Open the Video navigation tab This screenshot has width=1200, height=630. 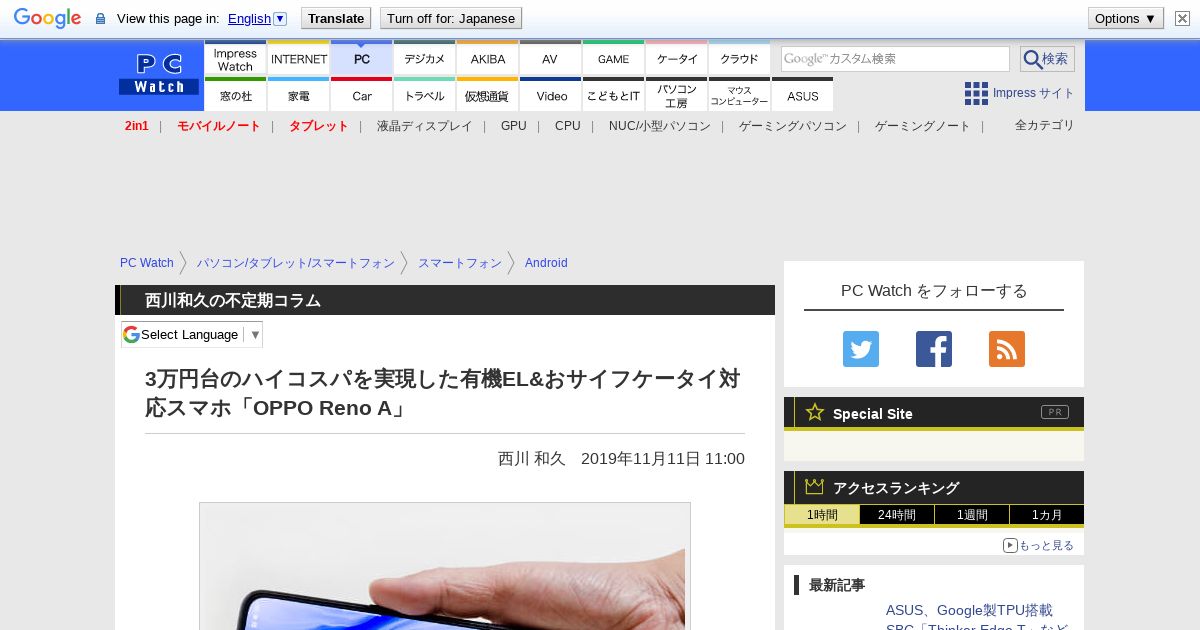(551, 95)
